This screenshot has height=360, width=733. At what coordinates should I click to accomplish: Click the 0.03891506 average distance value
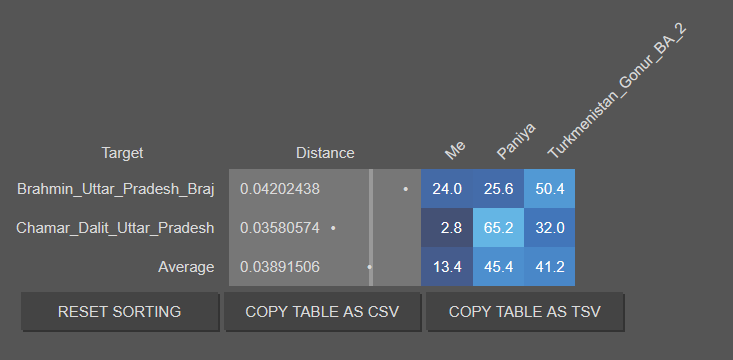point(280,267)
